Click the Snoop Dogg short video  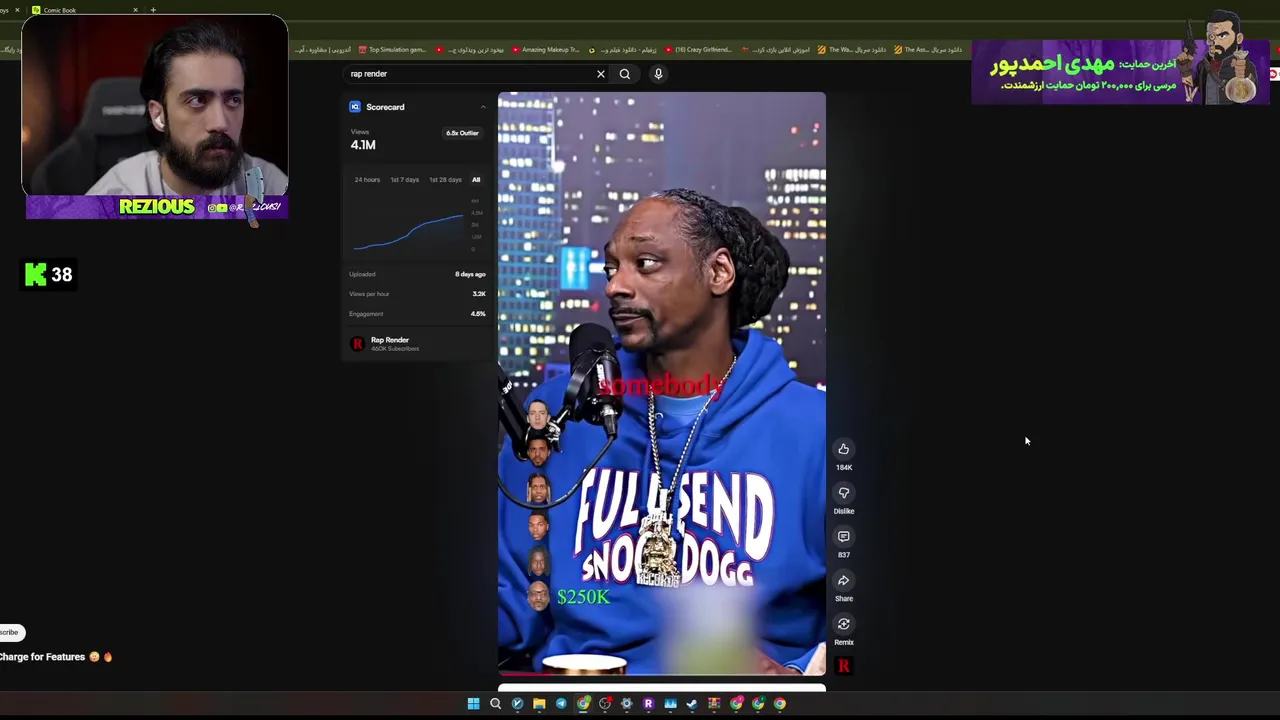pos(662,384)
